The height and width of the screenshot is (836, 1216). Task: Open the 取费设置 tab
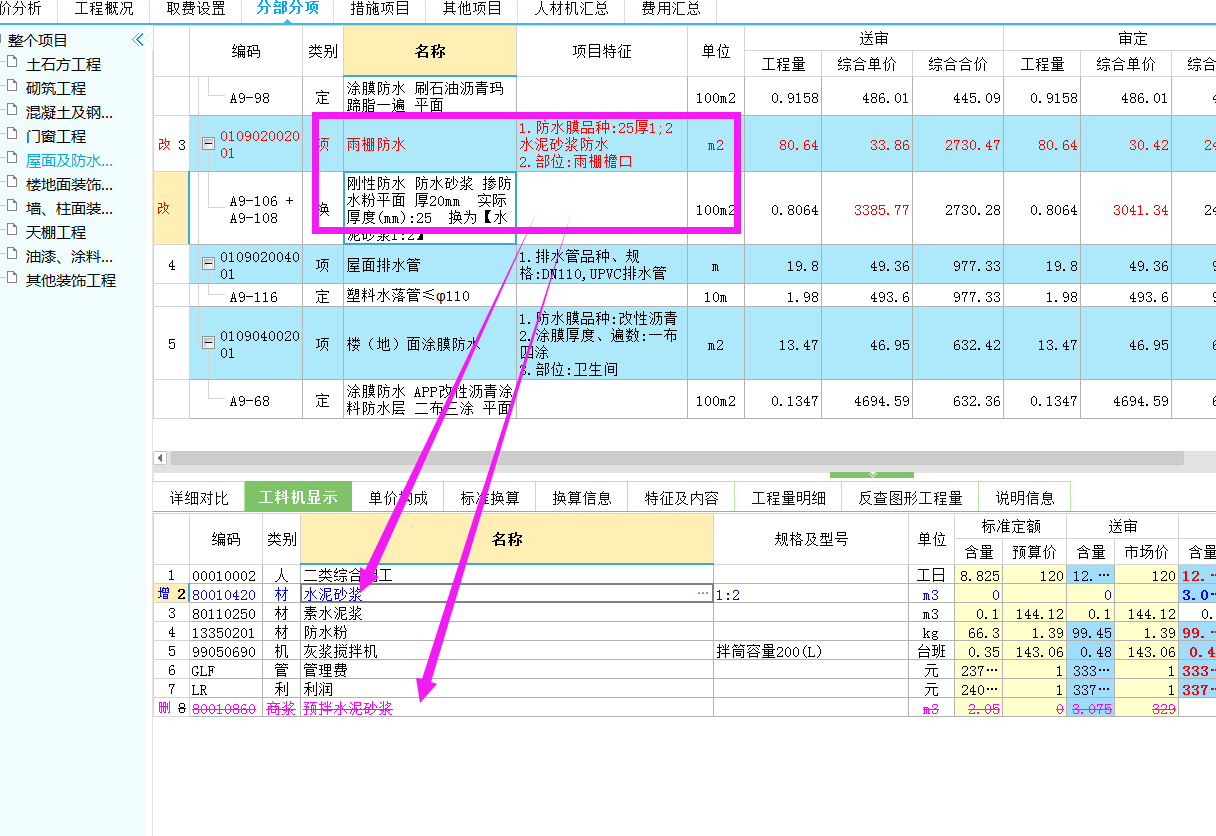(x=195, y=9)
